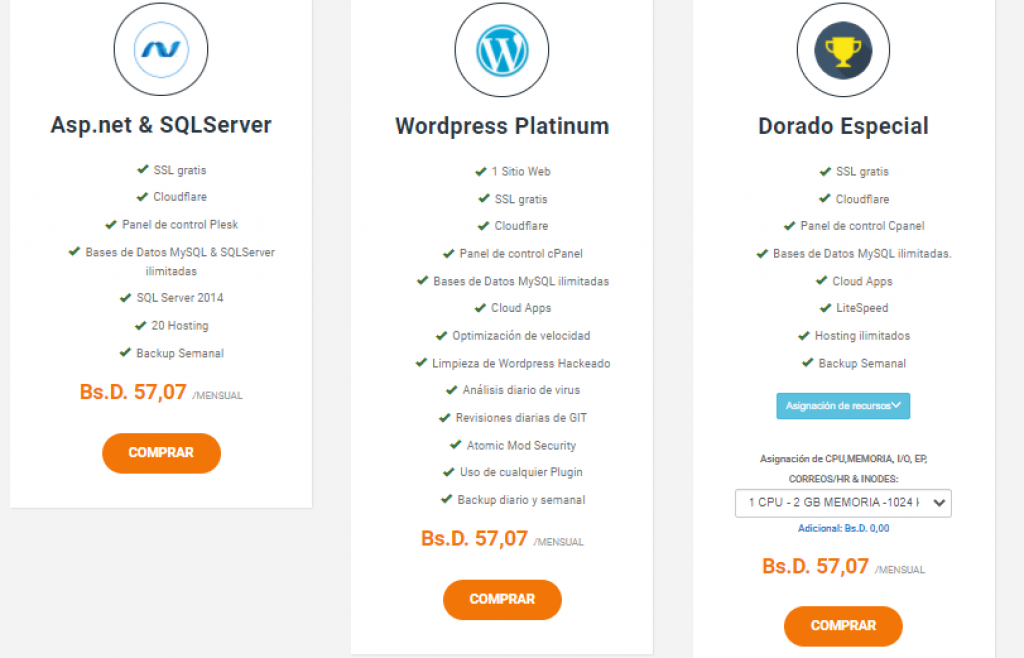Image resolution: width=1024 pixels, height=658 pixels.
Task: Click the checkmark beside 1 Sitio Web
Action: click(x=481, y=172)
